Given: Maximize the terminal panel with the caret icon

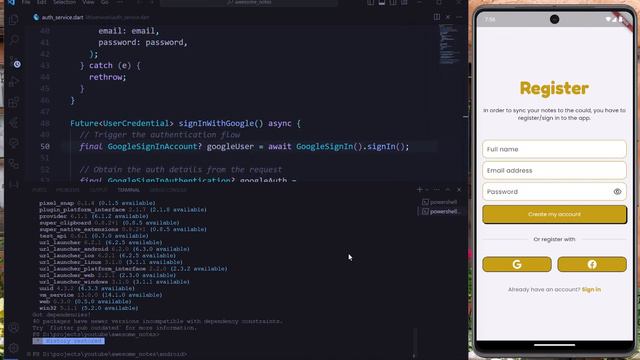Looking at the screenshot, I should pyautogui.click(x=448, y=189).
